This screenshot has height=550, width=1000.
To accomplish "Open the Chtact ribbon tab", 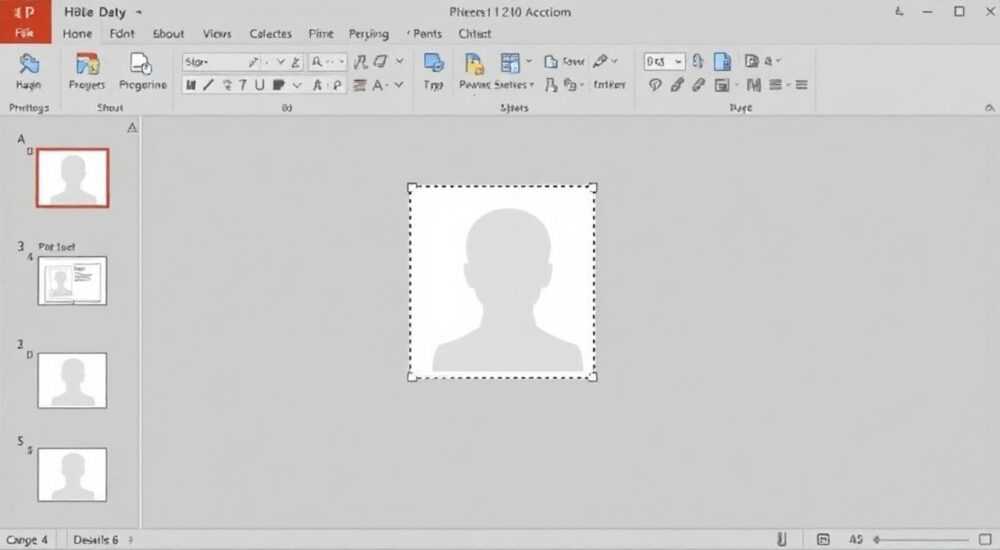I will pos(474,34).
